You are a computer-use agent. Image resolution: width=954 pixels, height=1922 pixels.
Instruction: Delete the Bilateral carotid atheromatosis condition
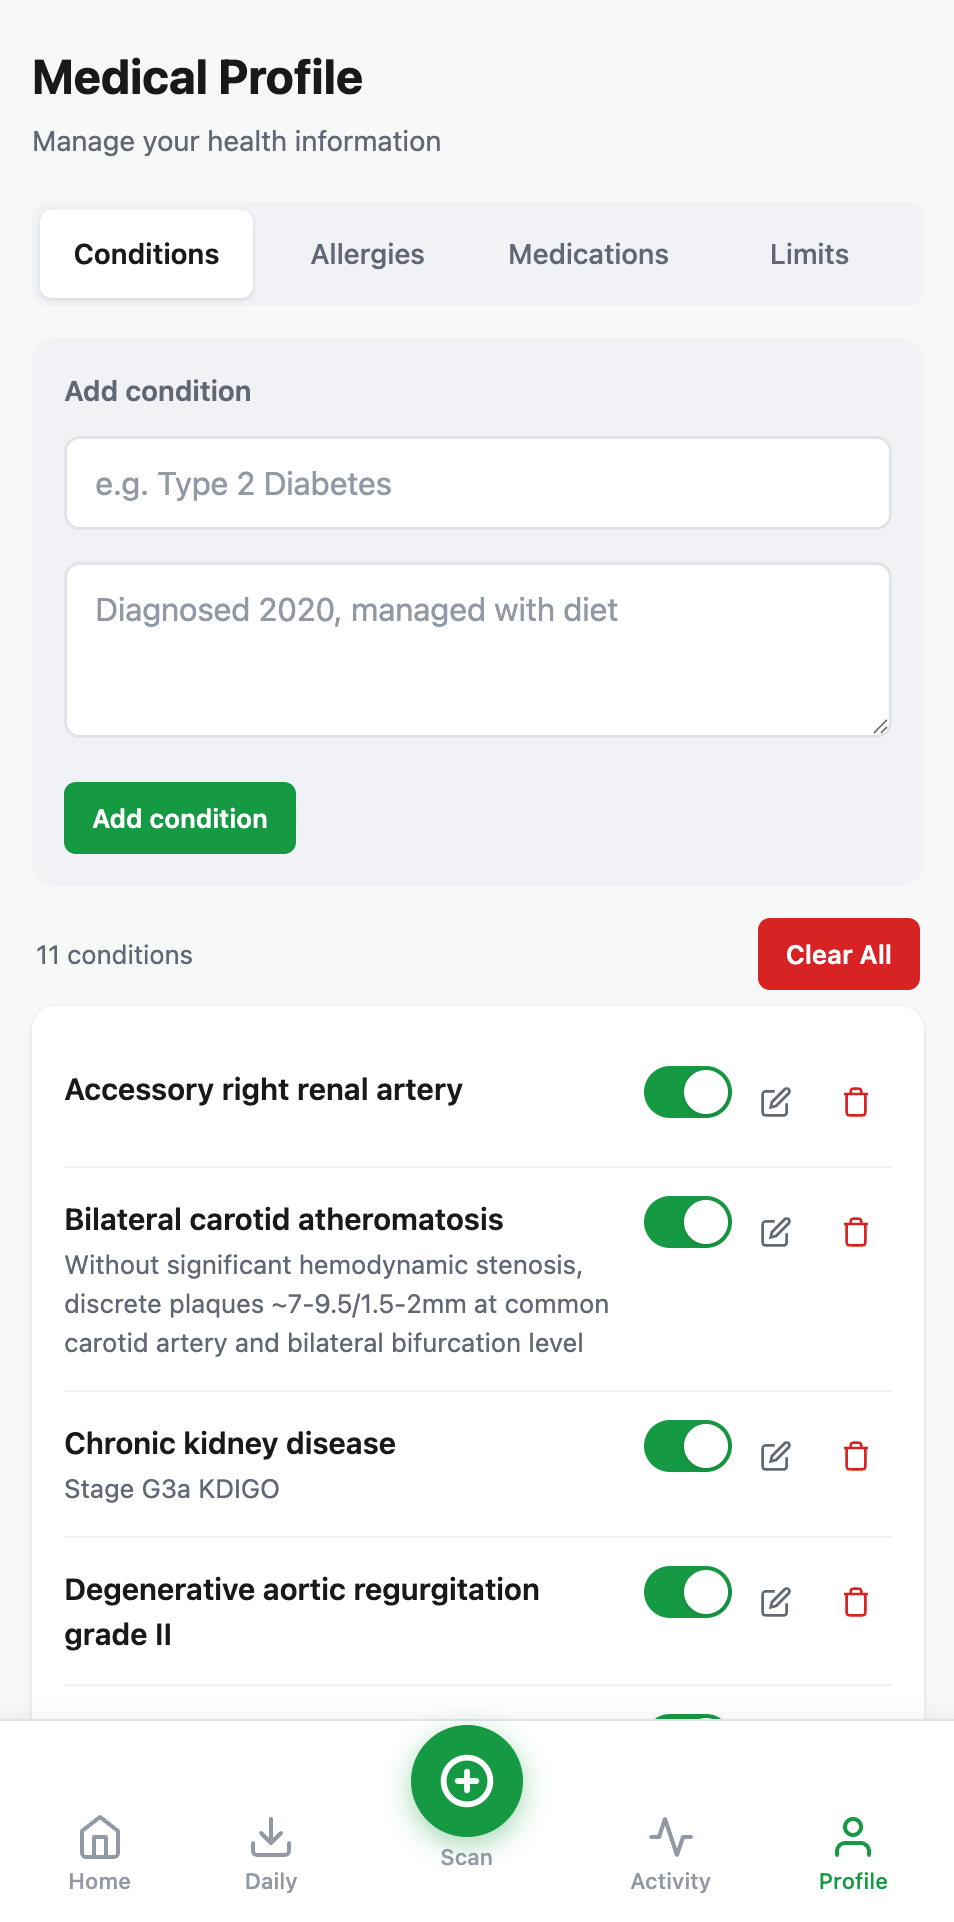pyautogui.click(x=855, y=1232)
